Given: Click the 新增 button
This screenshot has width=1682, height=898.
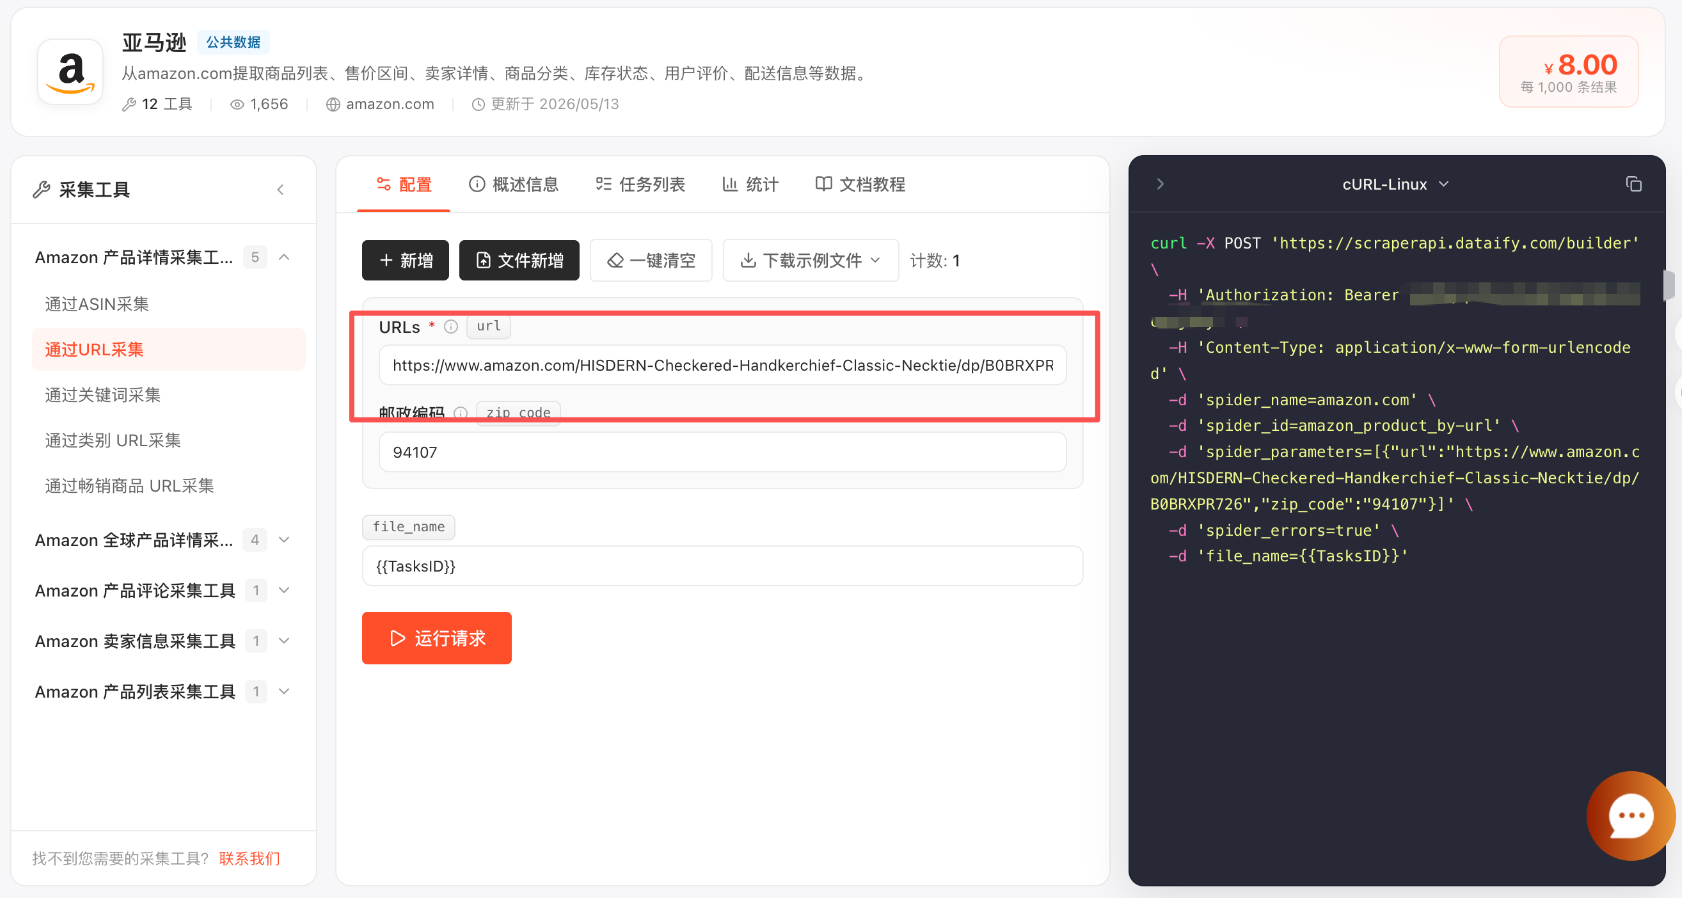Looking at the screenshot, I should point(405,260).
